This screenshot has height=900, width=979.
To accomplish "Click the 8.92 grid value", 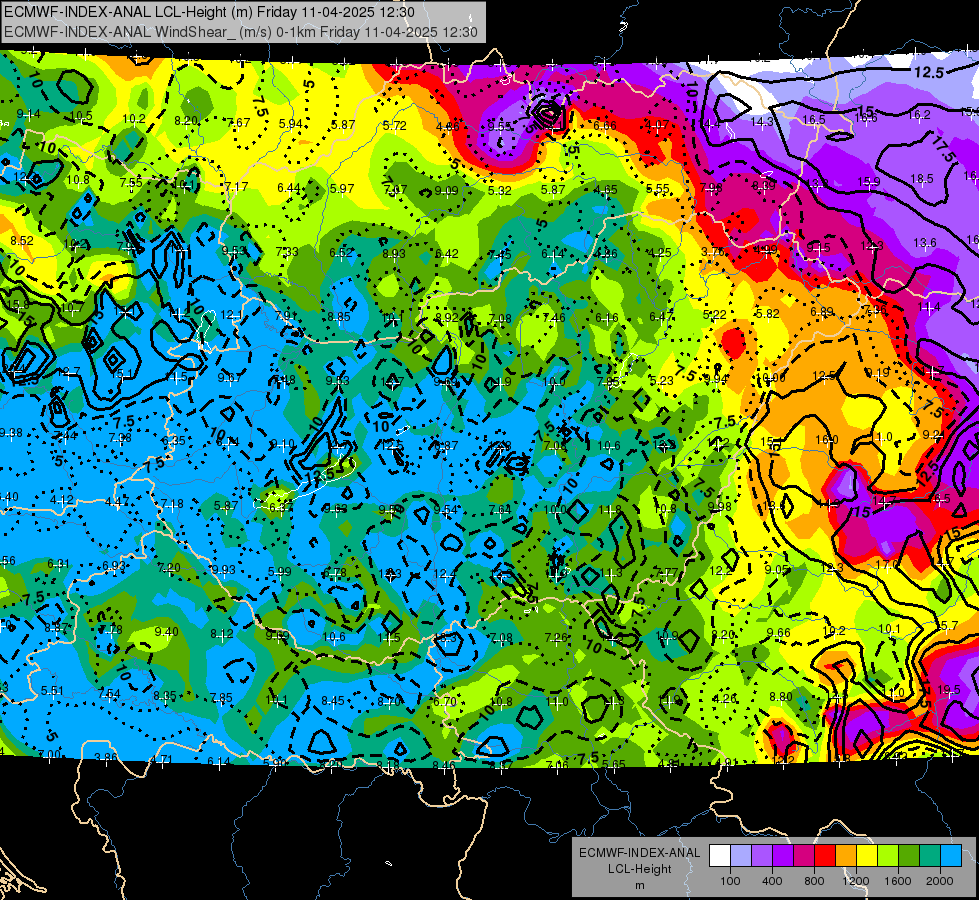I will click(446, 317).
